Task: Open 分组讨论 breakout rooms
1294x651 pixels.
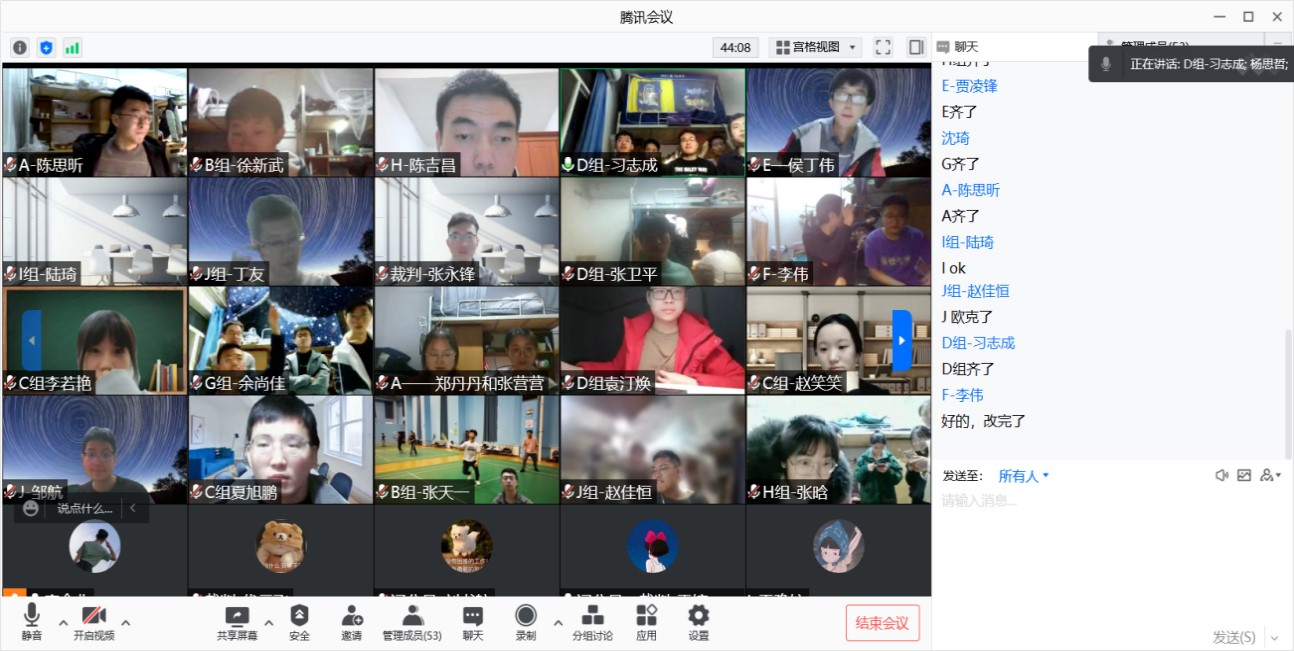Action: [592, 622]
